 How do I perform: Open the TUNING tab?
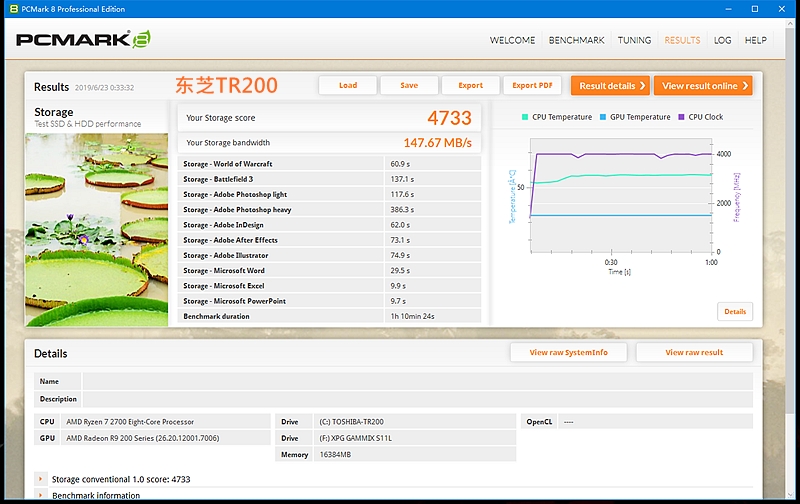(634, 40)
